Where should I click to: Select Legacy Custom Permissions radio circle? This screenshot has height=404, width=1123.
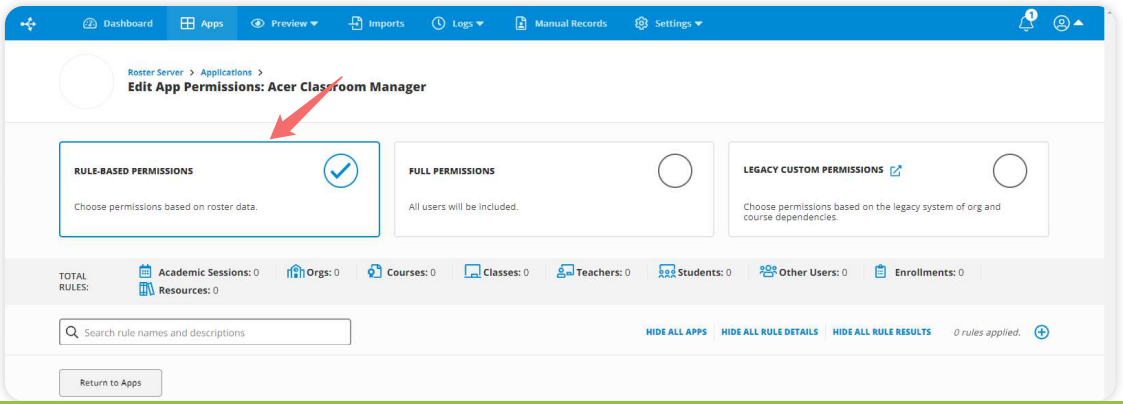coord(1010,171)
